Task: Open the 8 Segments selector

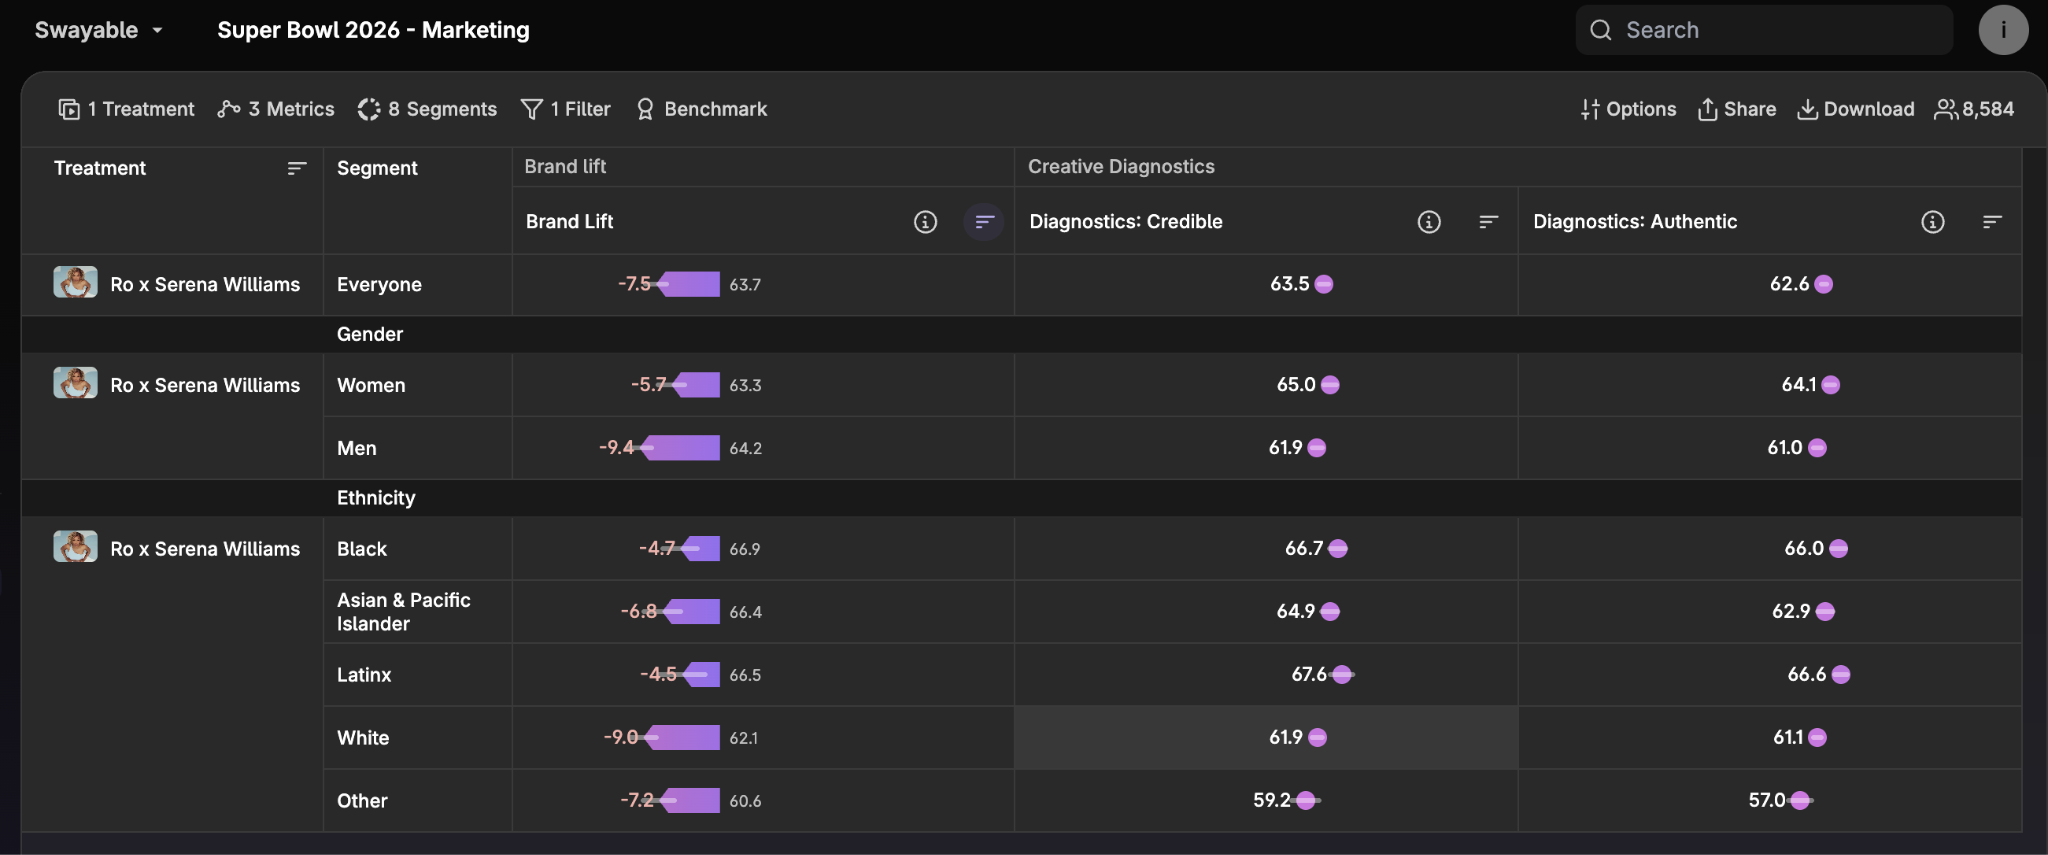Action: (x=427, y=109)
